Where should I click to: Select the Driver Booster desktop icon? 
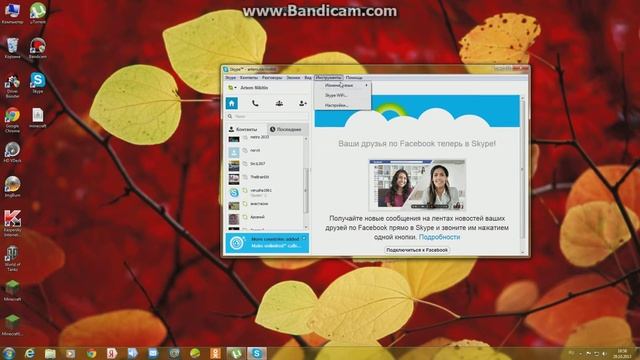[12, 86]
